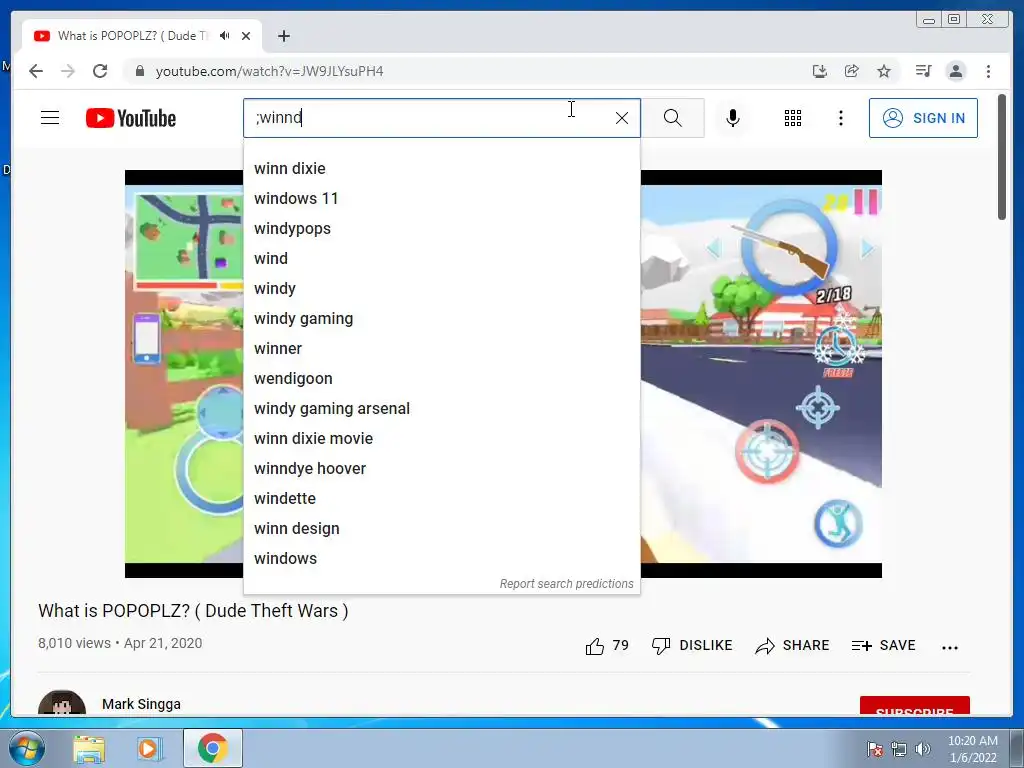The image size is (1024, 768).
Task: Pick 'windy gaming arsenal' suggestion
Action: click(x=441, y=409)
